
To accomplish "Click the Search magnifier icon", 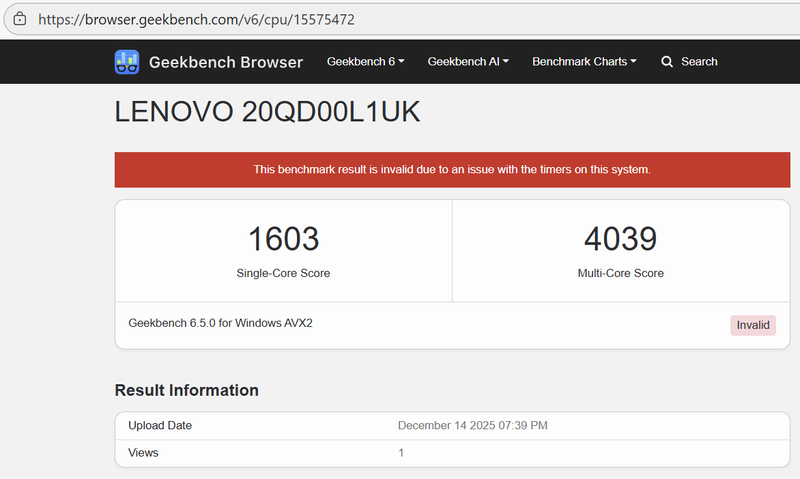I will click(666, 62).
